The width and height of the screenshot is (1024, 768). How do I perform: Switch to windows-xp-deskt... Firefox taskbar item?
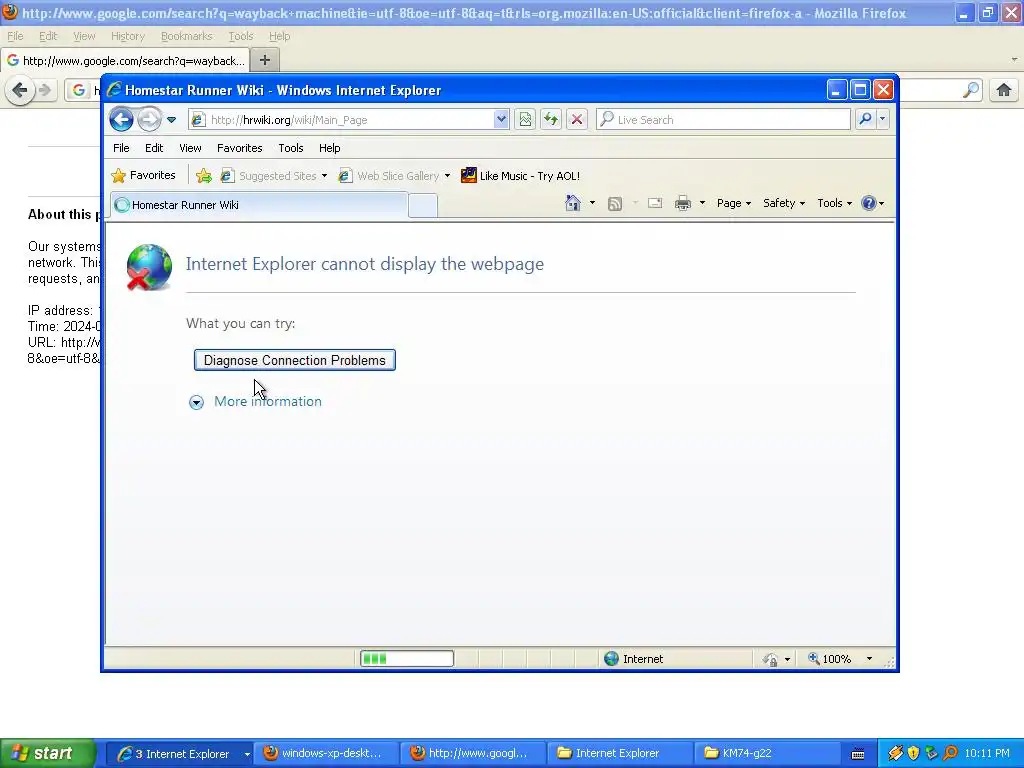click(325, 754)
